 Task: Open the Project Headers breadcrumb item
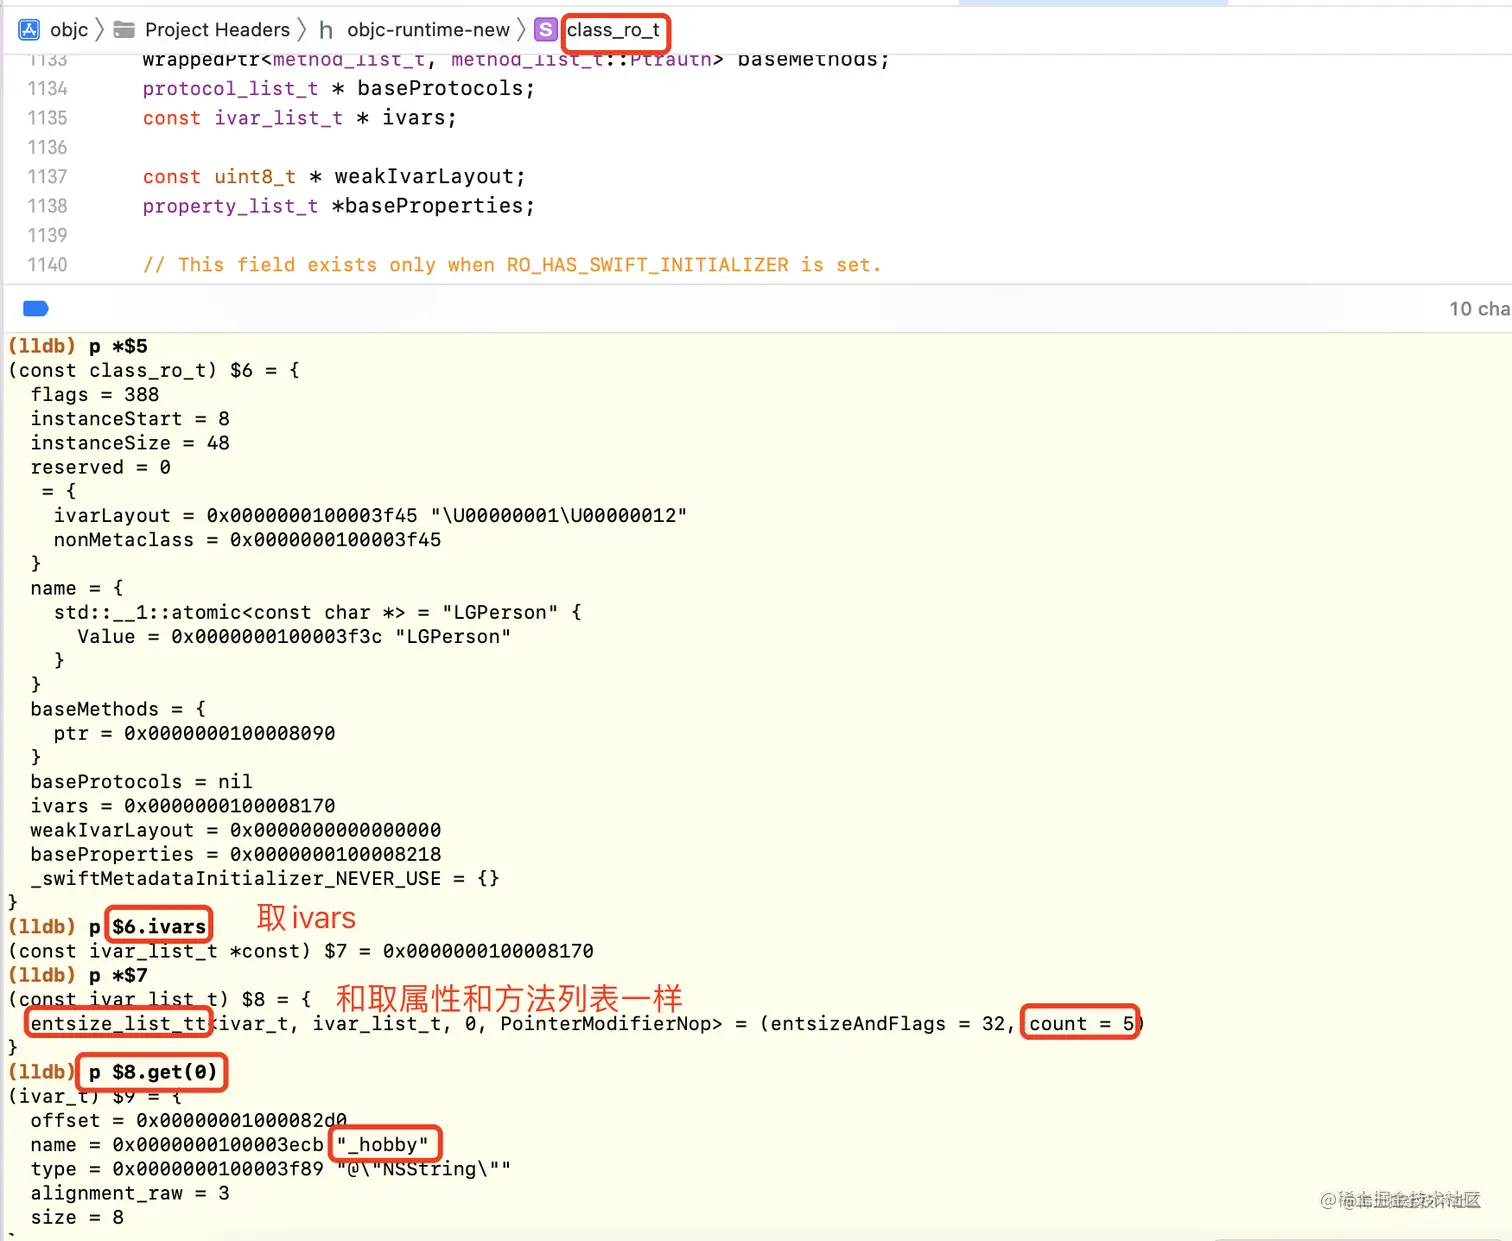(217, 30)
